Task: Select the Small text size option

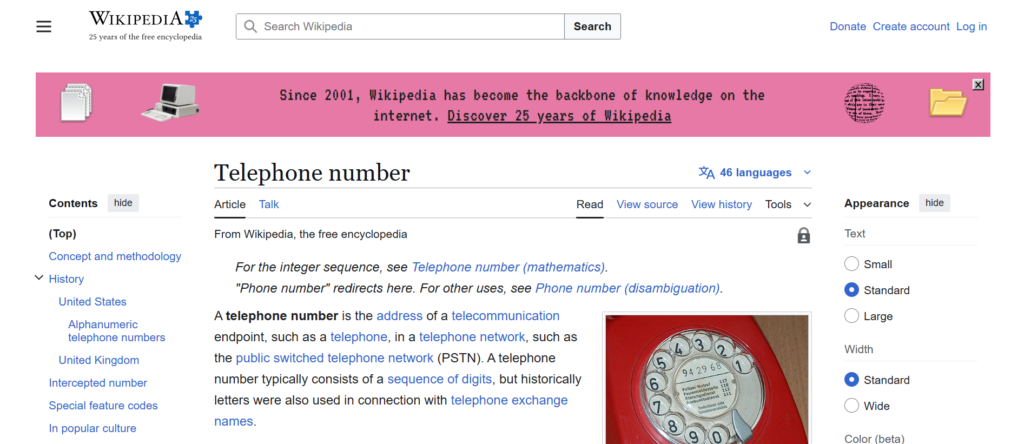Action: 852,264
